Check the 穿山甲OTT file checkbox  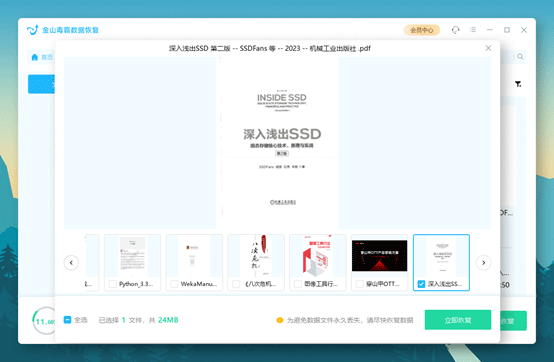coord(360,284)
